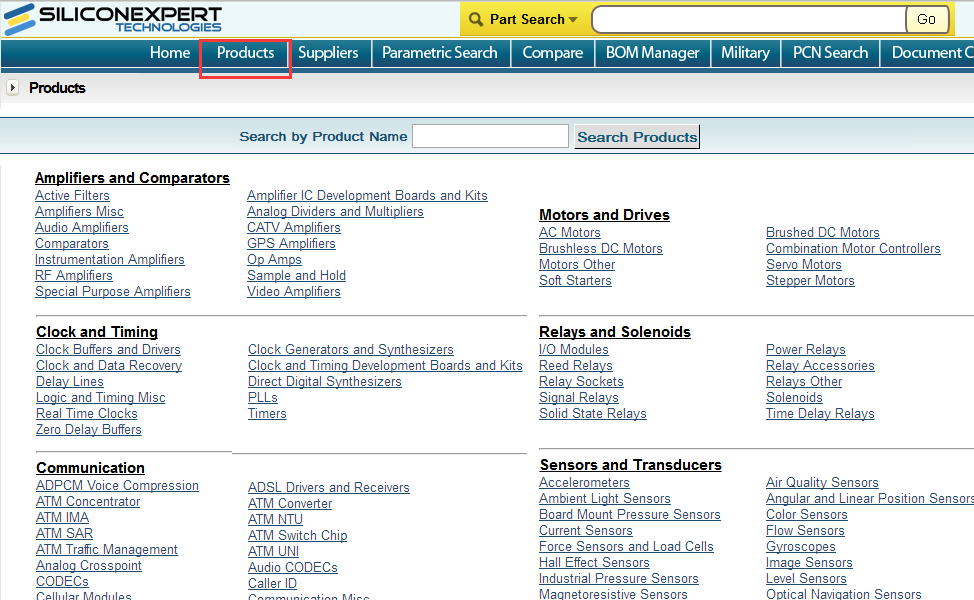This screenshot has width=974, height=600.
Task: Open the Suppliers menu item
Action: pos(328,53)
